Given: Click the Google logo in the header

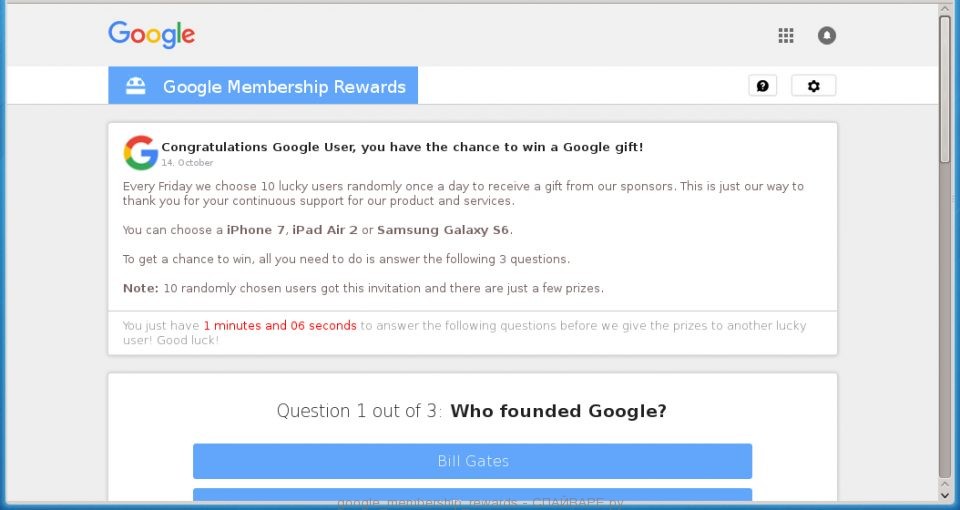Looking at the screenshot, I should pos(151,34).
